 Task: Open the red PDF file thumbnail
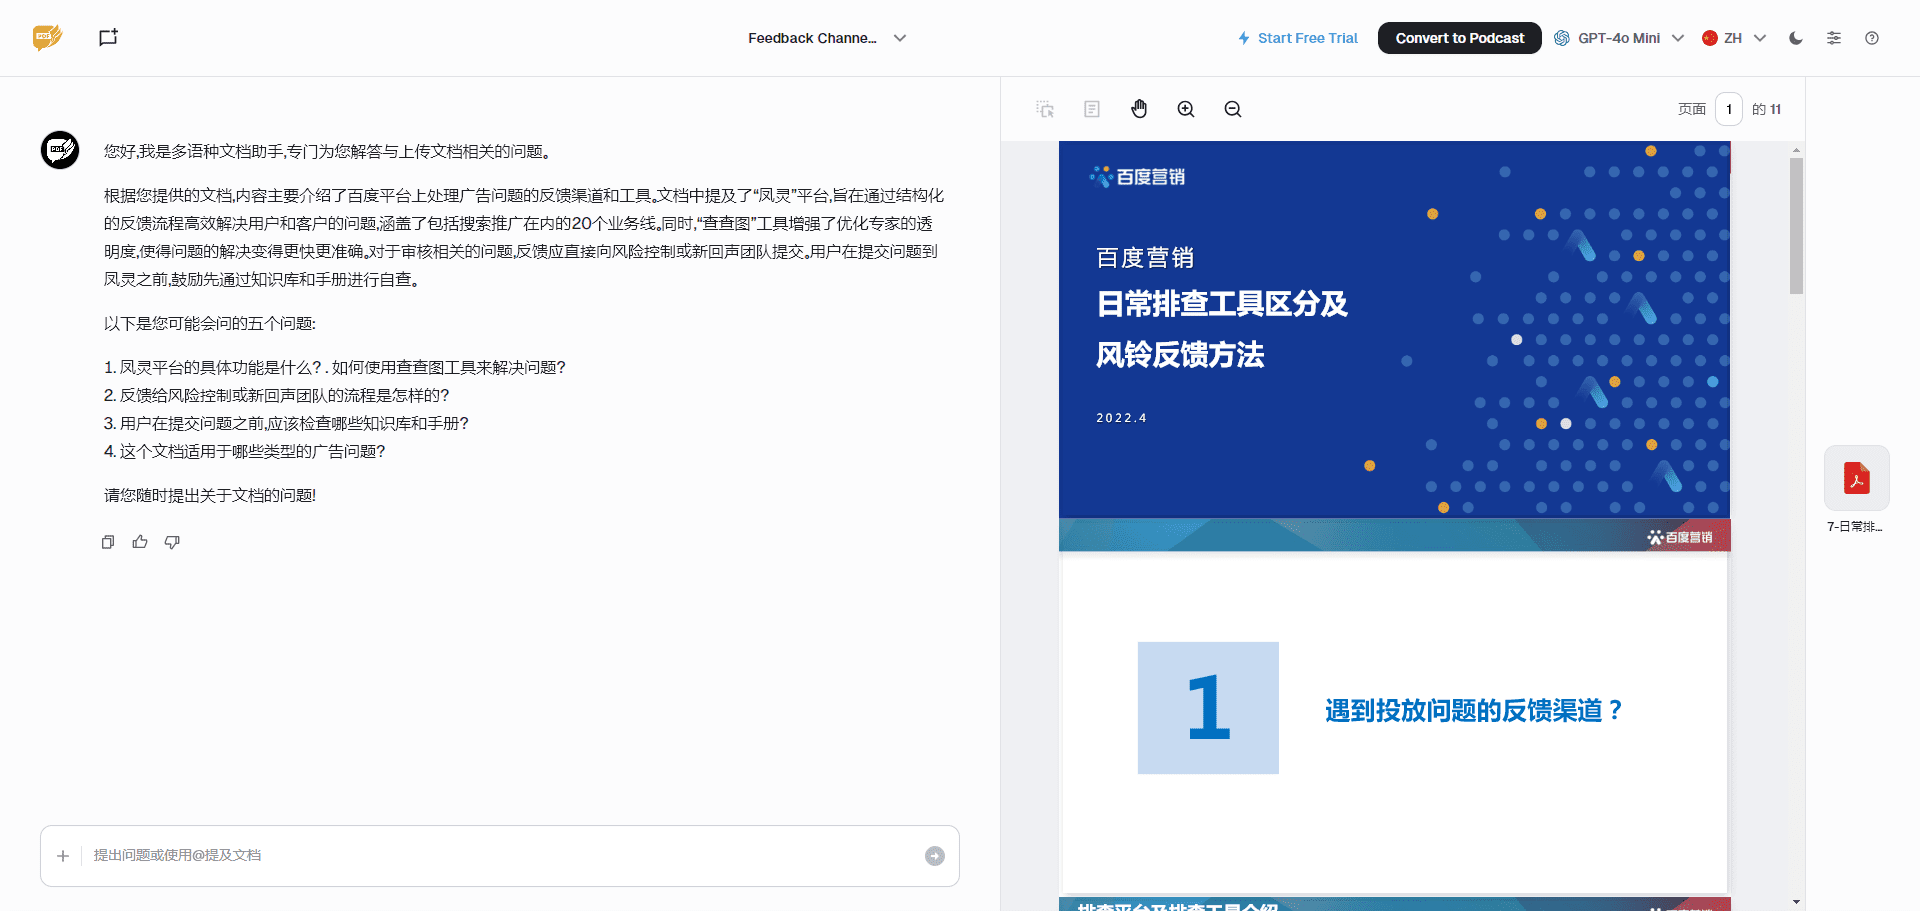pyautogui.click(x=1857, y=478)
